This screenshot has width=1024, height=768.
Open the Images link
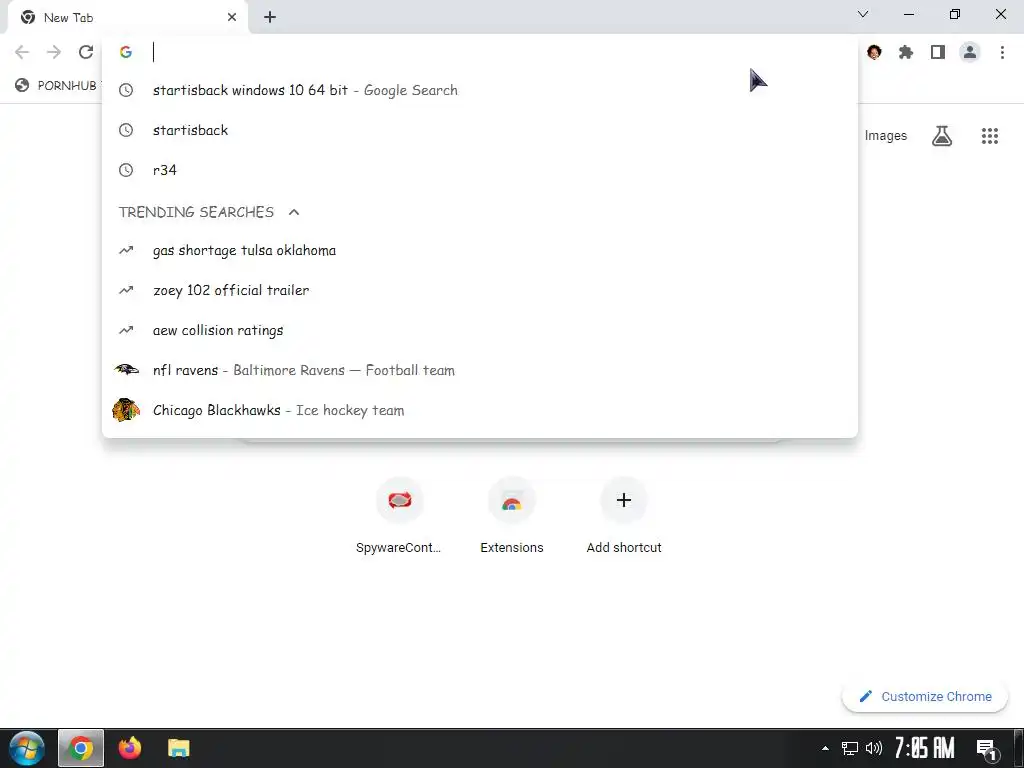pos(886,136)
